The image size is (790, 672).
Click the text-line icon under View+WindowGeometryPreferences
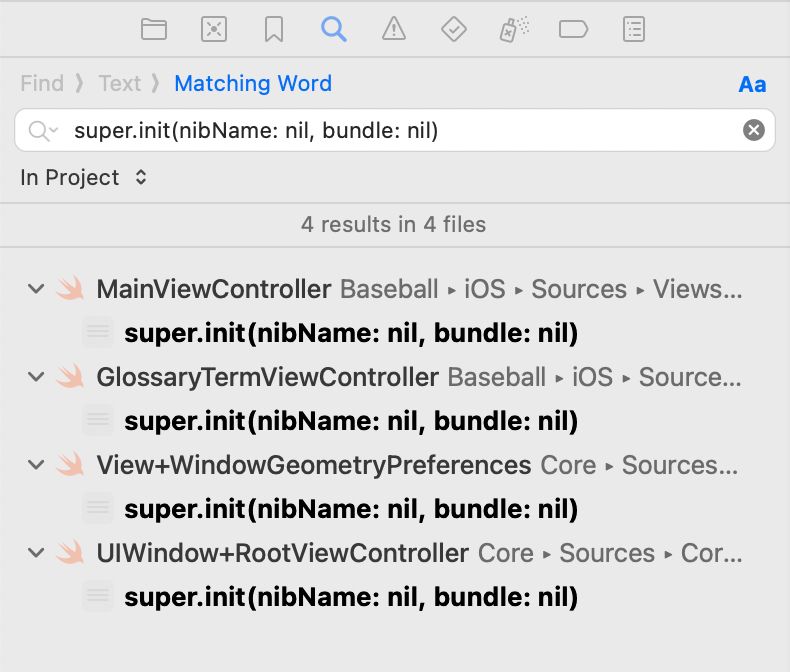98,508
